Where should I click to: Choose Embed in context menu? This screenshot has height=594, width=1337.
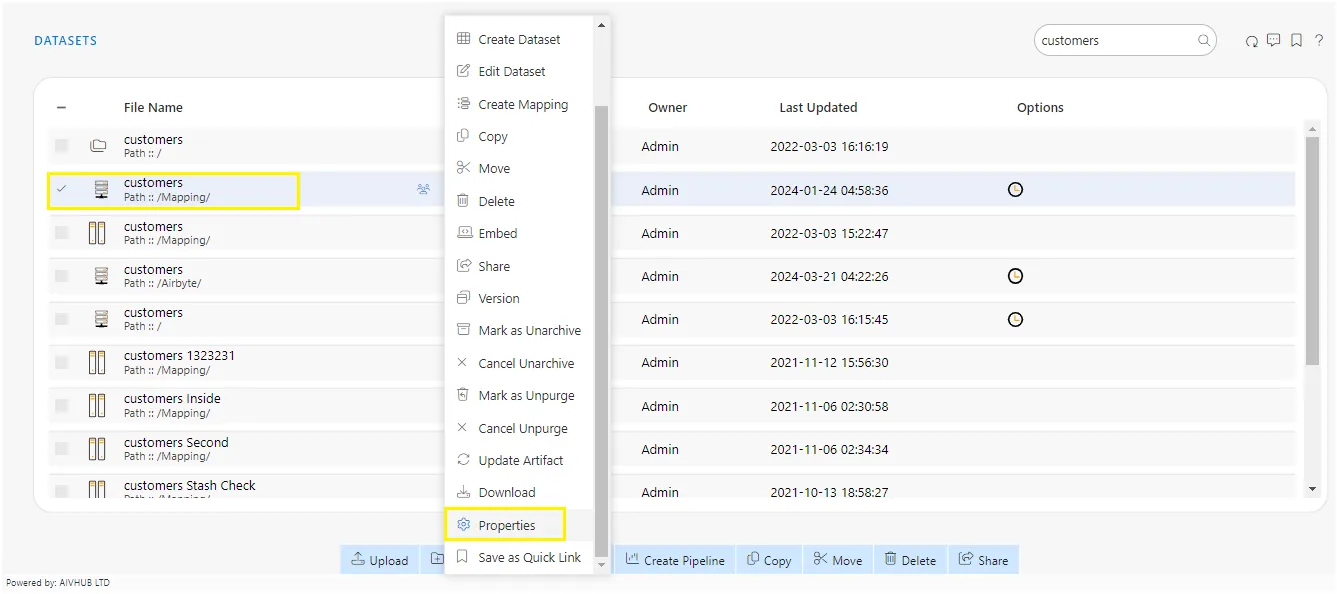coord(519,233)
